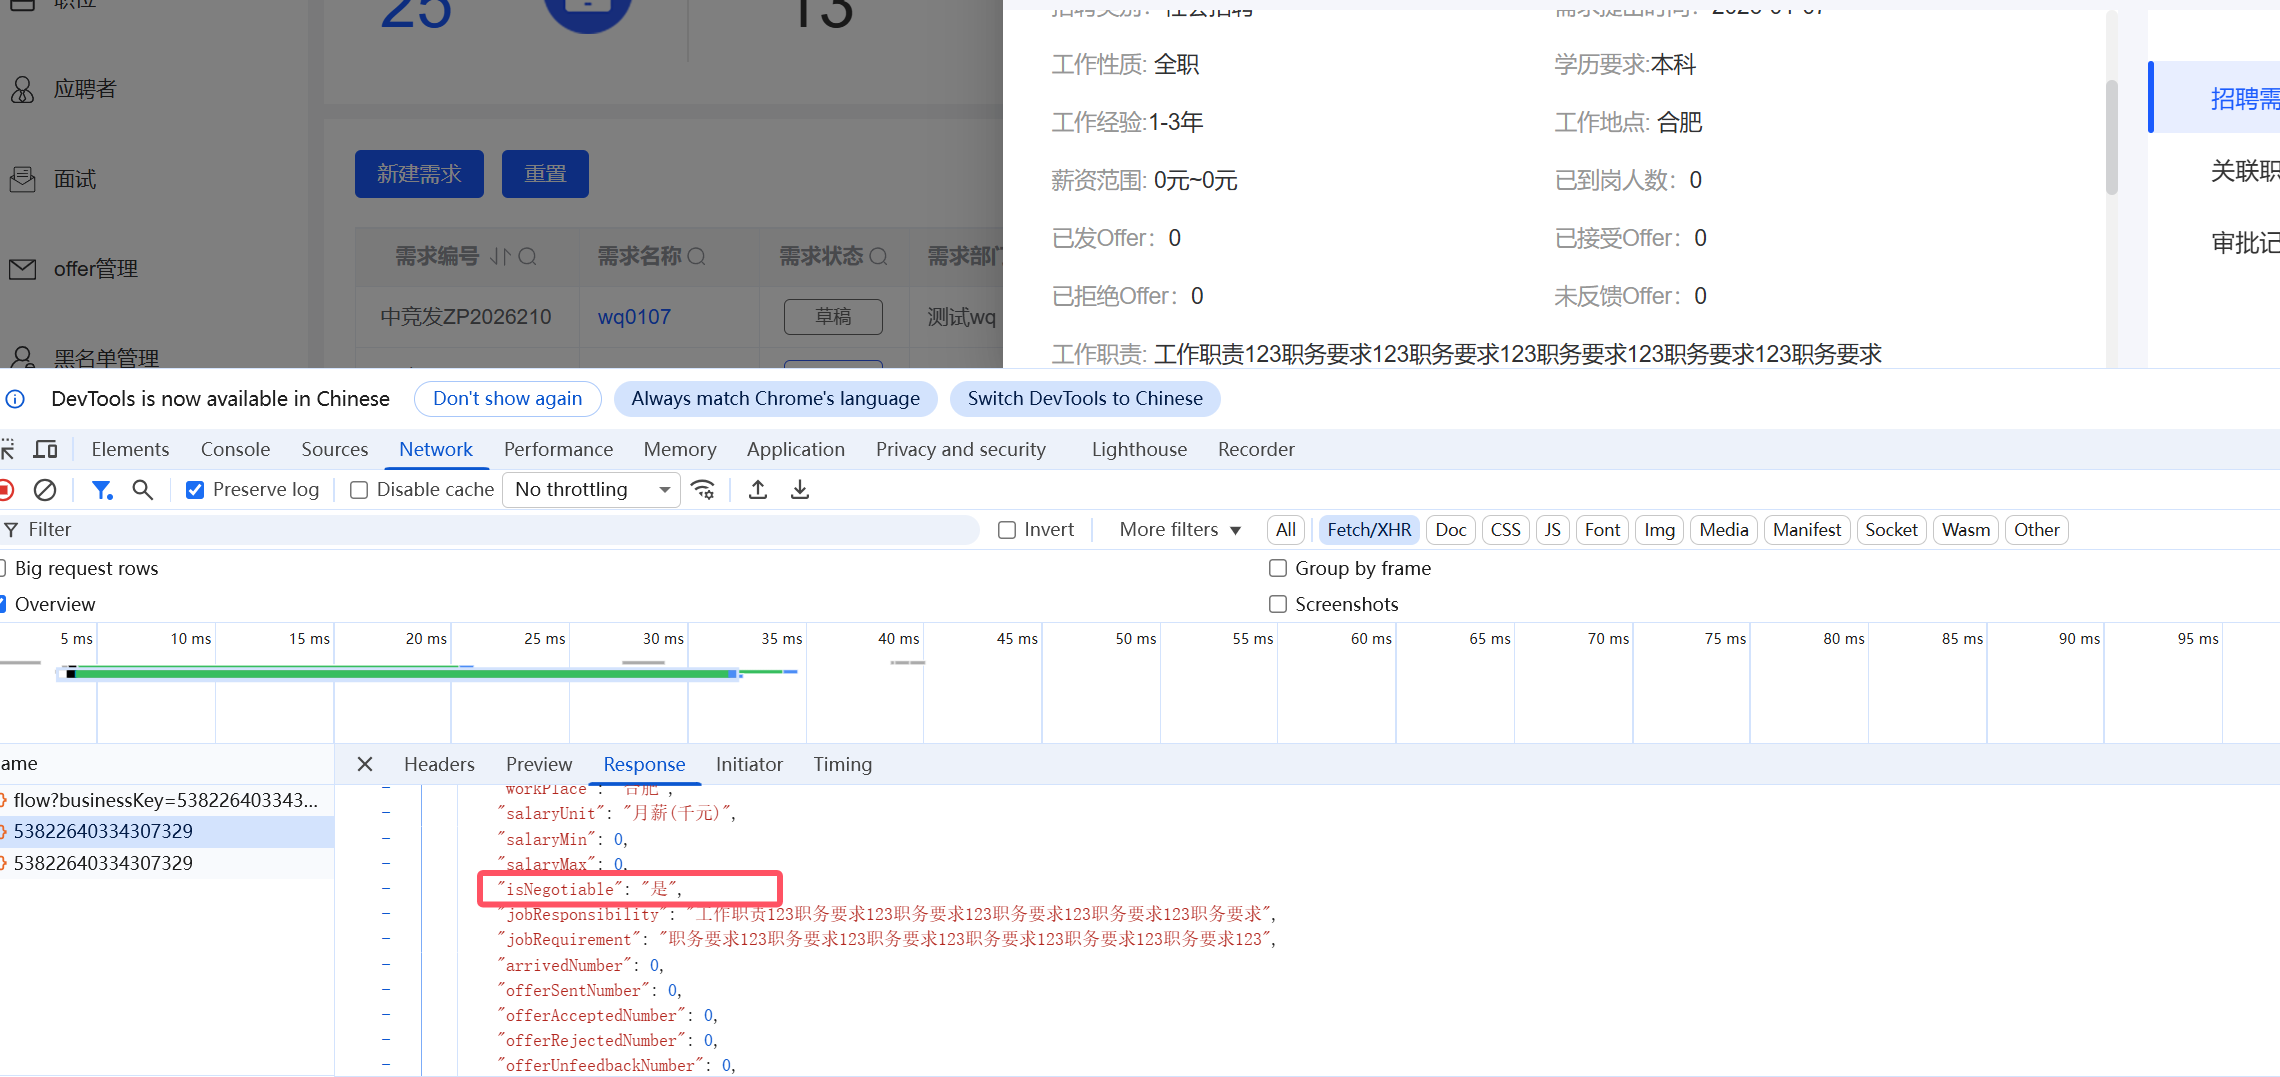Click the export HAR download icon

click(800, 489)
